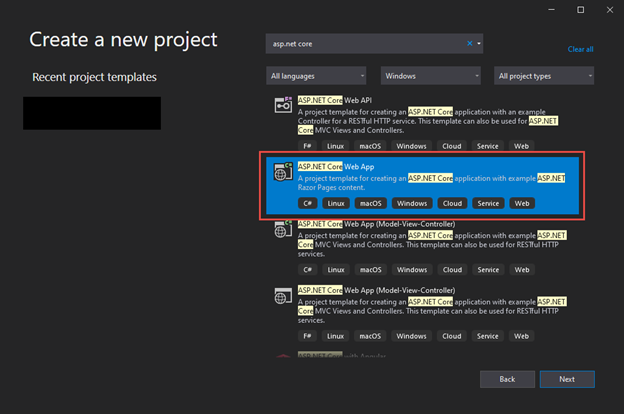This screenshot has width=624, height=414.
Task: Click the ASP.NET Core Web API template icon
Action: pos(283,105)
